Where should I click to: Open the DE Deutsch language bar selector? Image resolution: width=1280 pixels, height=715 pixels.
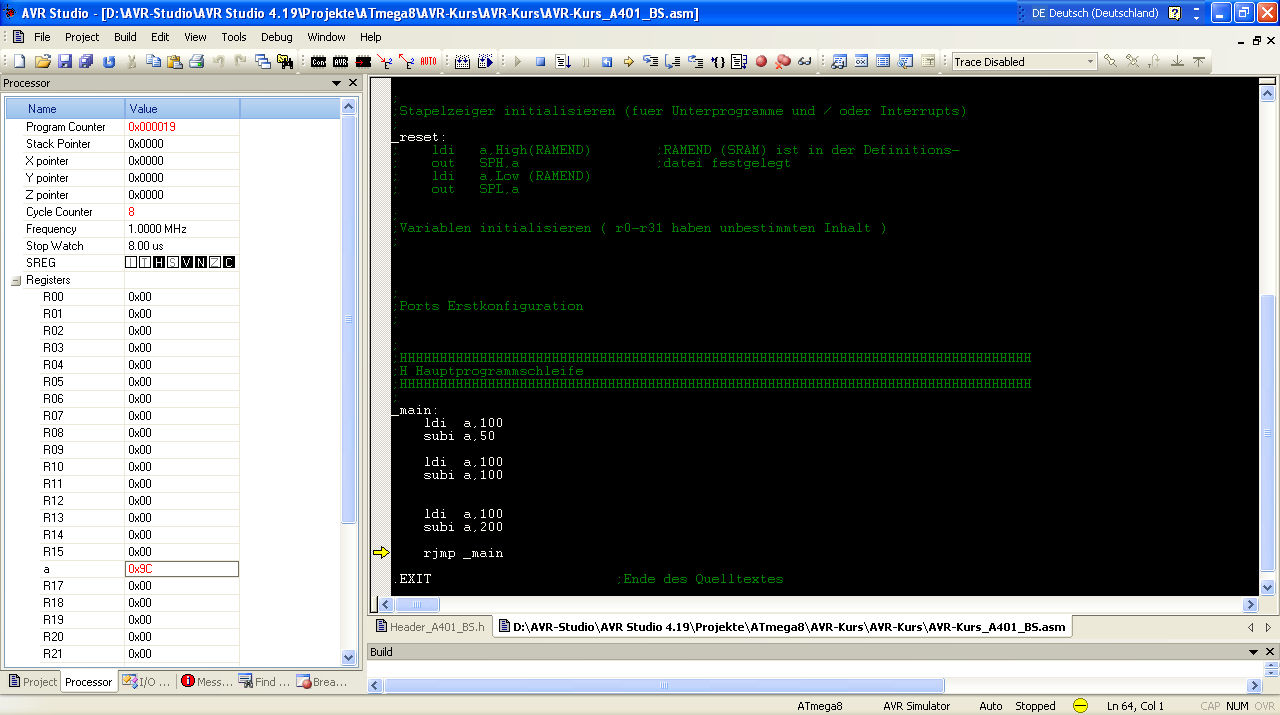pyautogui.click(x=1095, y=13)
